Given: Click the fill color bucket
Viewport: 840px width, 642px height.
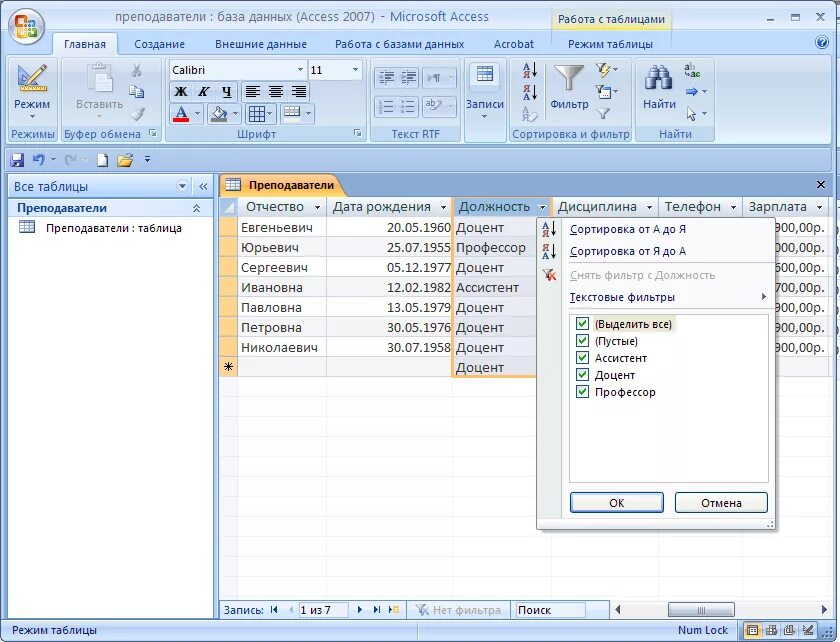Looking at the screenshot, I should [x=219, y=114].
